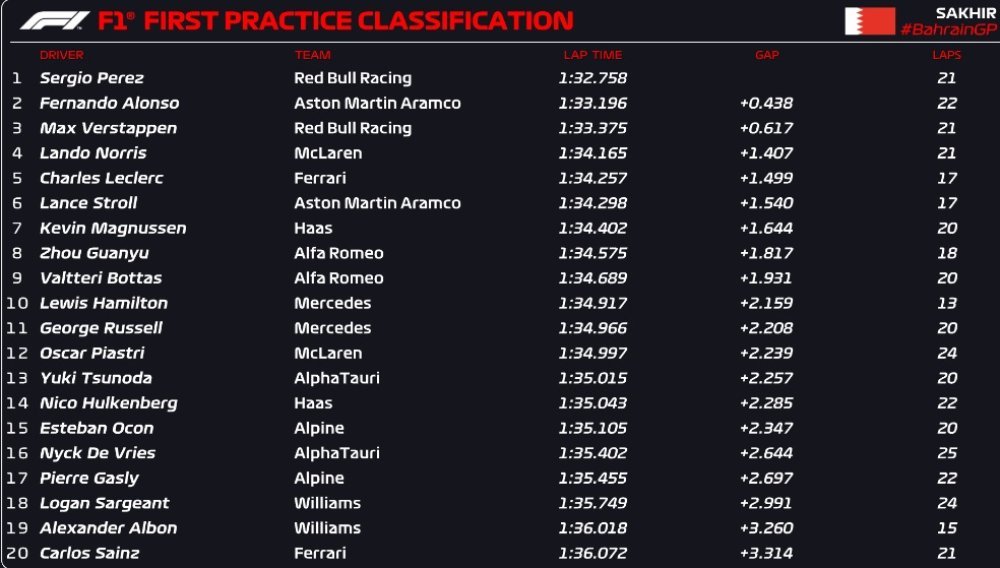Click Nyck De Vries lap count 25
Viewport: 1000px width, 568px height.
[x=947, y=453]
